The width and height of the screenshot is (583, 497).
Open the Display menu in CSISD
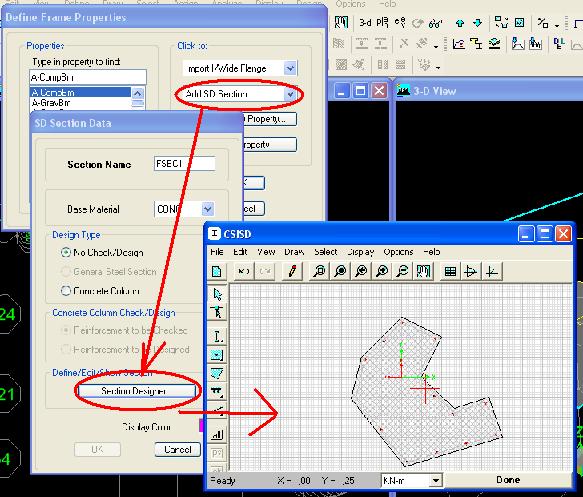click(360, 252)
